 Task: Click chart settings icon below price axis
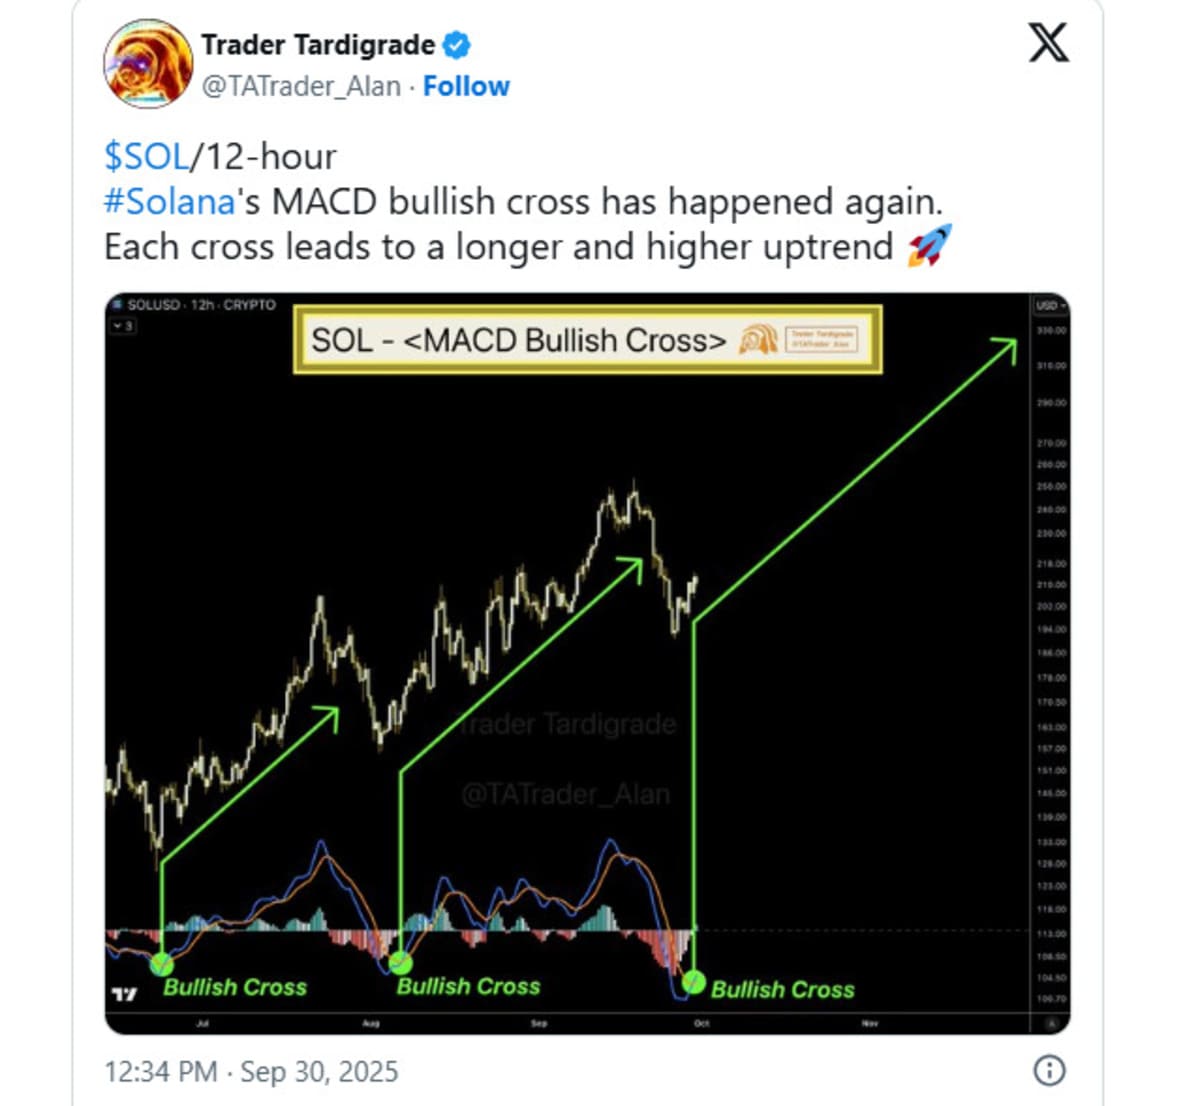[x=1050, y=1023]
